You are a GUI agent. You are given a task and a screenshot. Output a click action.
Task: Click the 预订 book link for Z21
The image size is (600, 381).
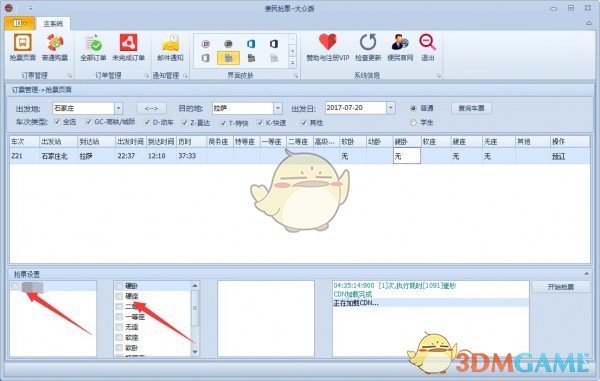tap(558, 156)
